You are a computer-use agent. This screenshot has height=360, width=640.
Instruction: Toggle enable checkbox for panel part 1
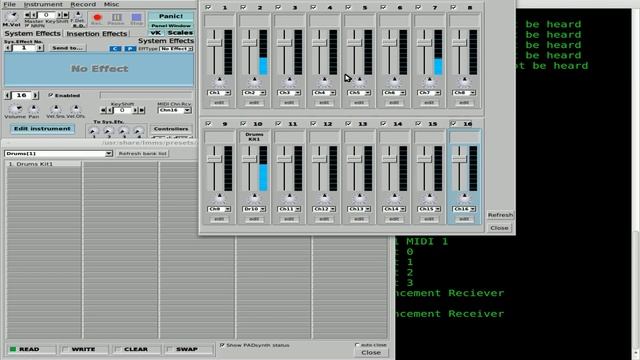click(x=209, y=7)
